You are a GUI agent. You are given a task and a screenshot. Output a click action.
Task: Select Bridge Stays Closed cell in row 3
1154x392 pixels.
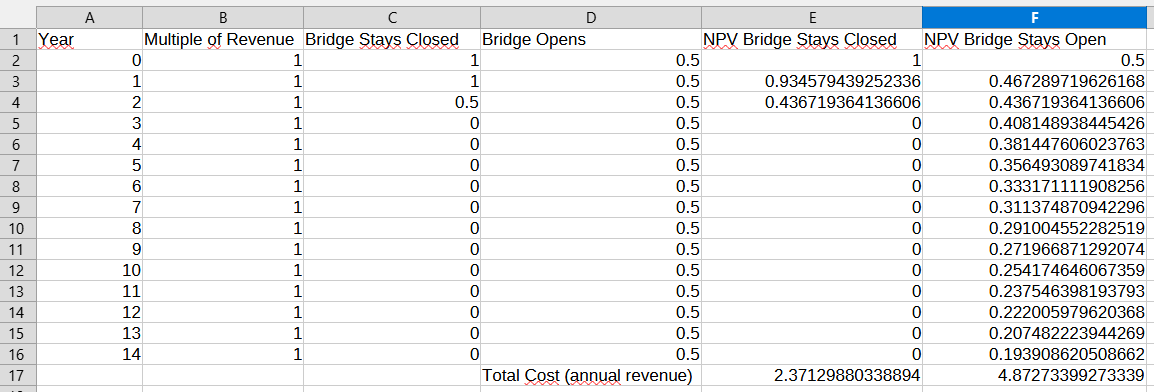click(391, 81)
